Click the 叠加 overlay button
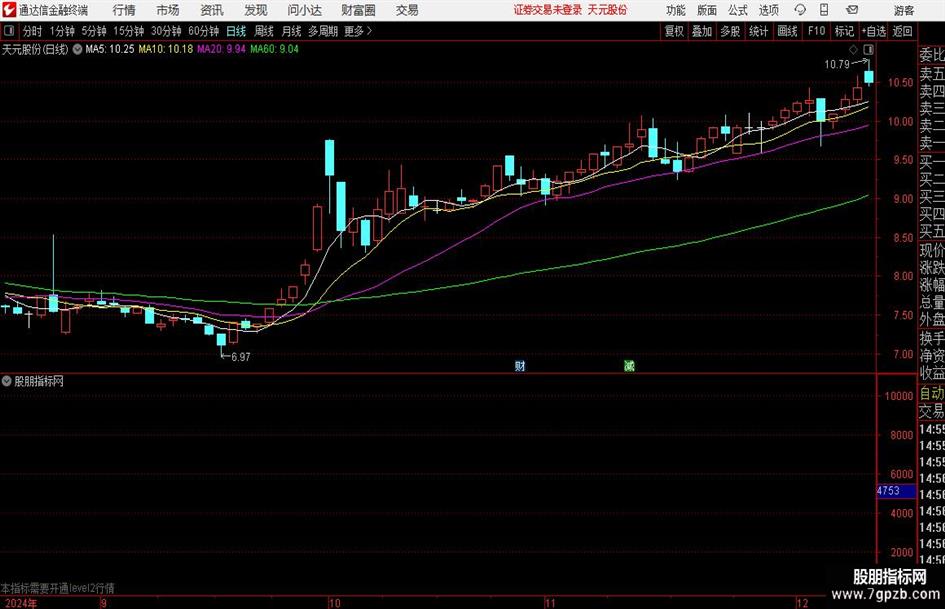Image resolution: width=945 pixels, height=609 pixels. click(x=702, y=31)
